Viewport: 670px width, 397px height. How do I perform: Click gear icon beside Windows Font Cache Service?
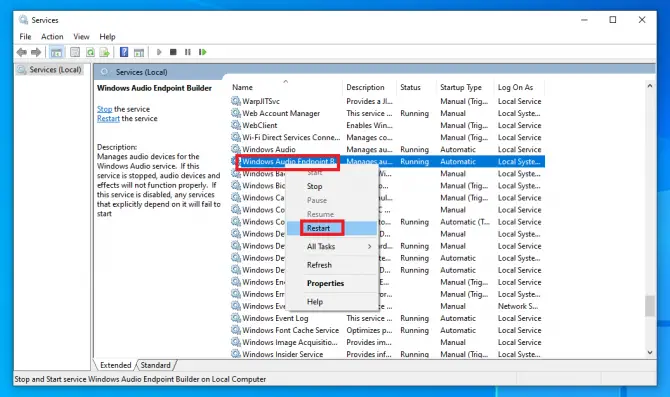[x=235, y=330]
